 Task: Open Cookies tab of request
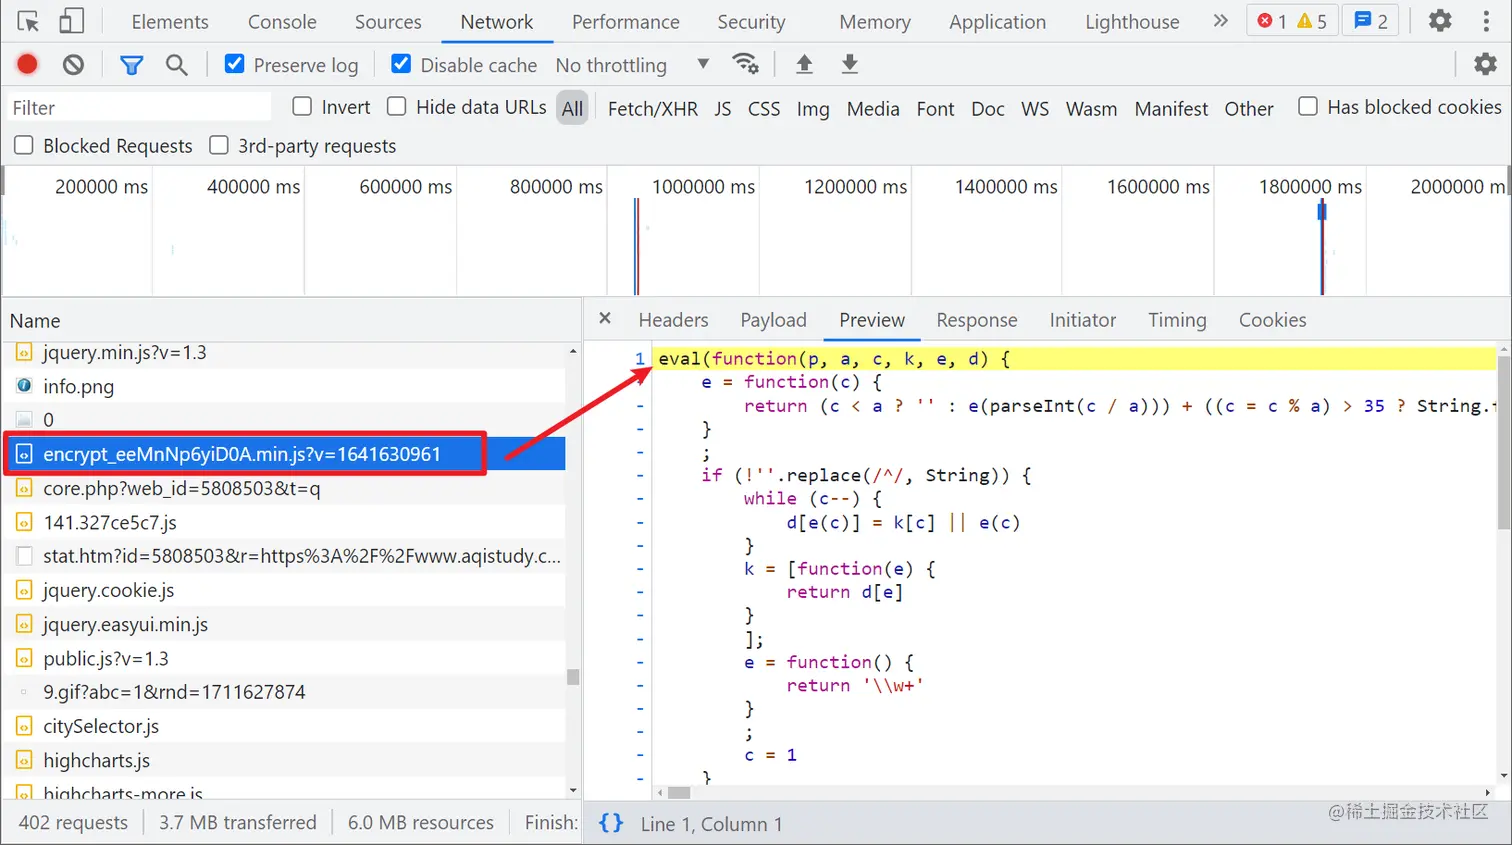1273,320
